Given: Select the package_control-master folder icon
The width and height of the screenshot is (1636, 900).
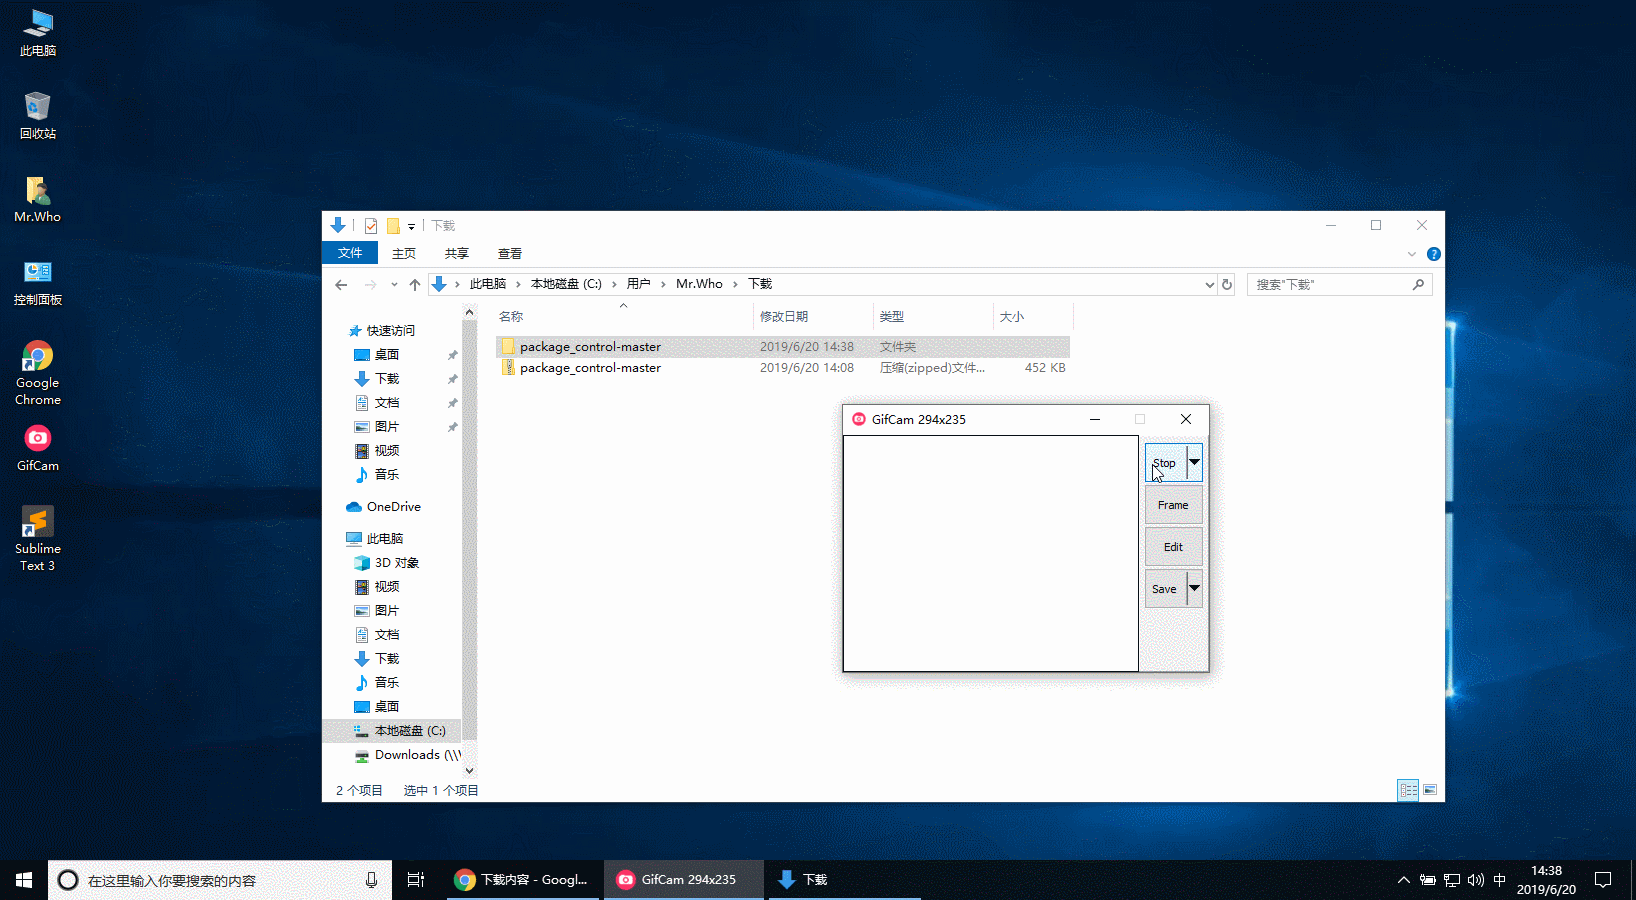Looking at the screenshot, I should click(508, 347).
